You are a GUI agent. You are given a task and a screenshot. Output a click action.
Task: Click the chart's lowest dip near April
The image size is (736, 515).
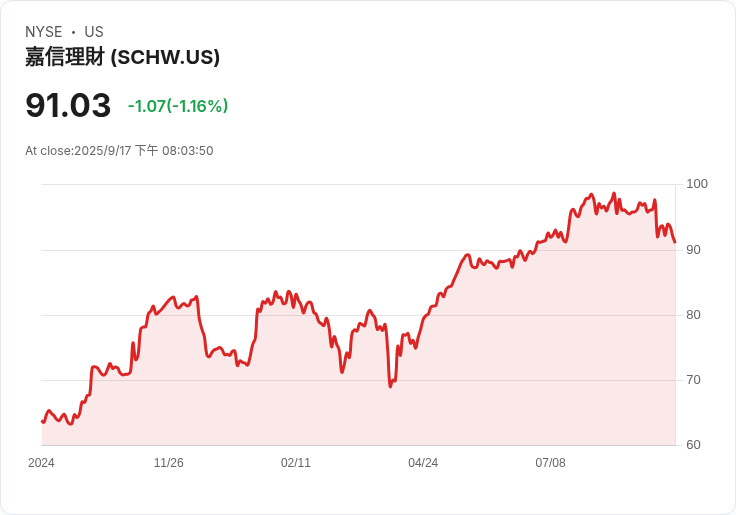pos(390,386)
